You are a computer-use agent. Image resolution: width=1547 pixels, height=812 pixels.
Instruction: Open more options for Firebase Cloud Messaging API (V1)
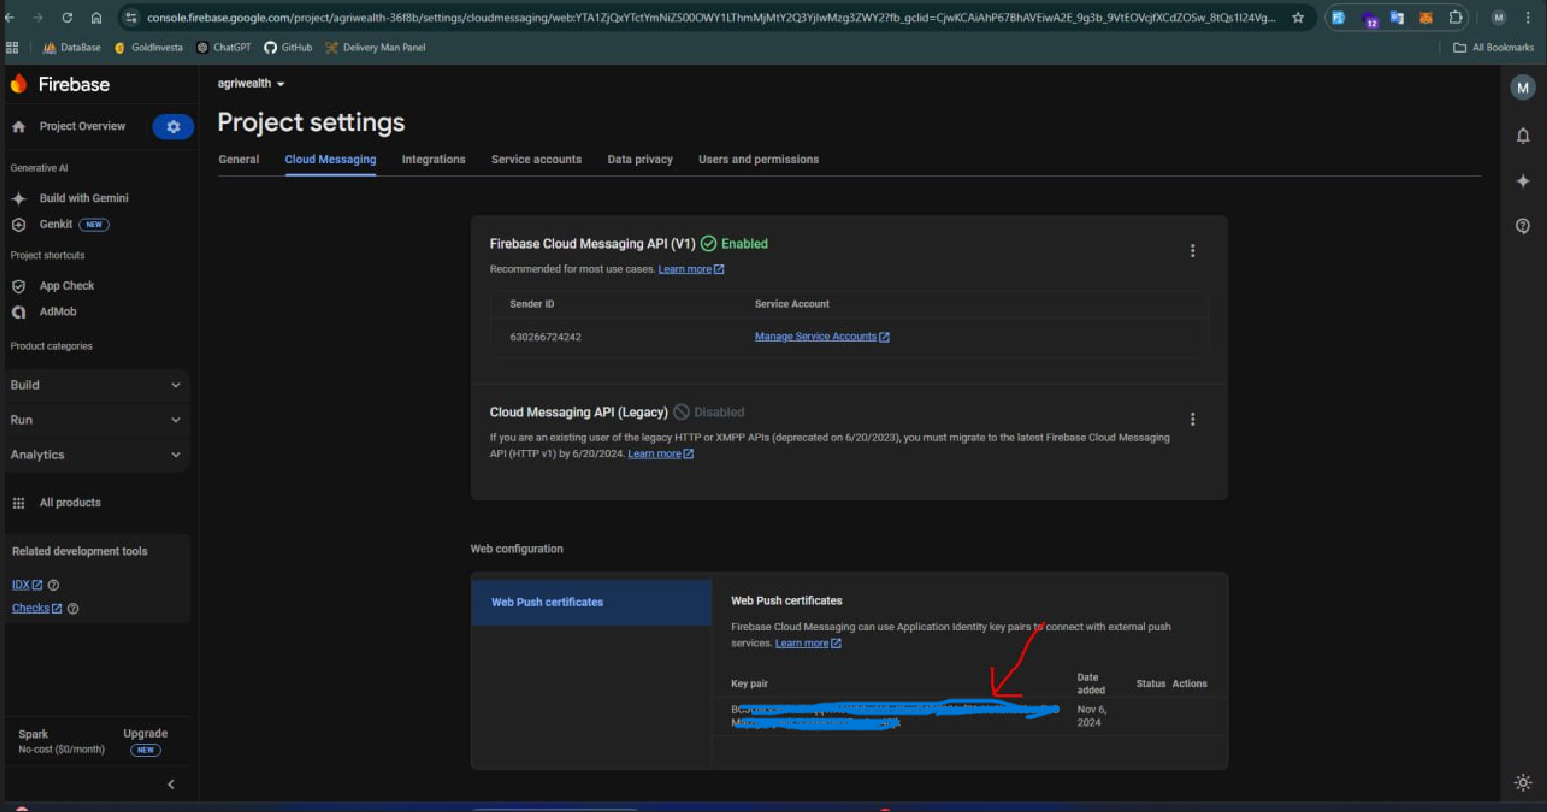click(x=1192, y=251)
